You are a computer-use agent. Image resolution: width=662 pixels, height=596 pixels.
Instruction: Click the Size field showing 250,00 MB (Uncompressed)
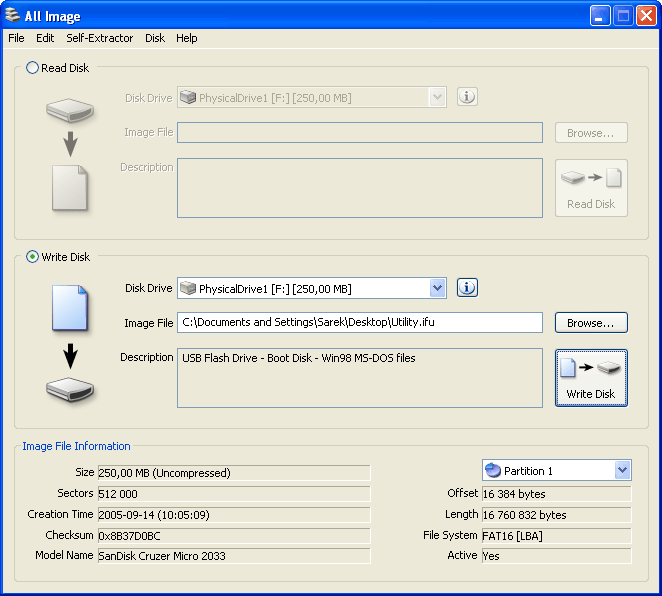(x=234, y=473)
